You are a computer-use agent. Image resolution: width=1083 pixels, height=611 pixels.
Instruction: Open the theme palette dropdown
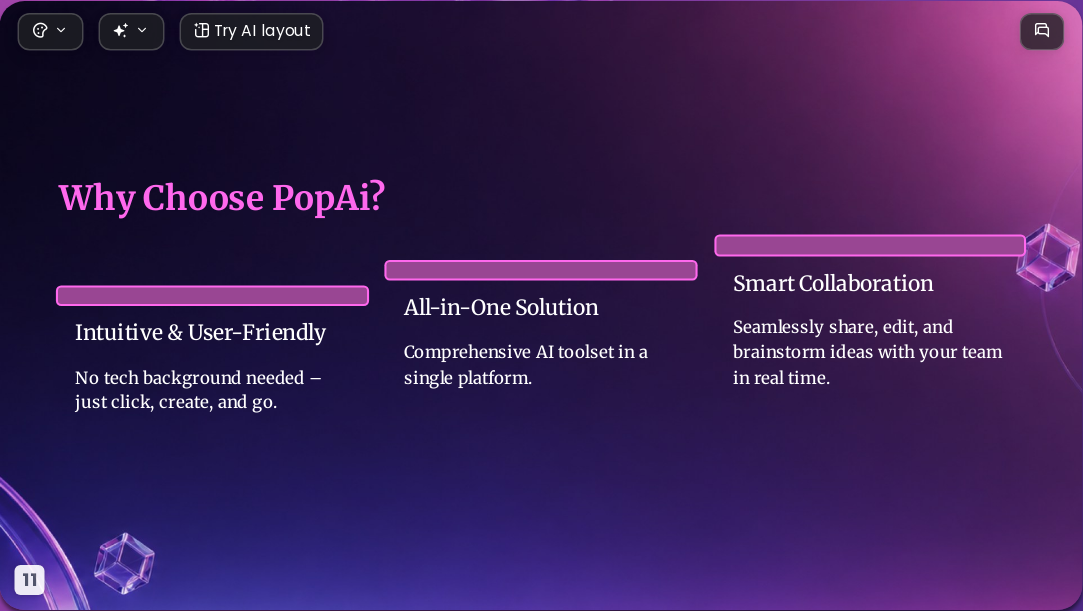[50, 31]
